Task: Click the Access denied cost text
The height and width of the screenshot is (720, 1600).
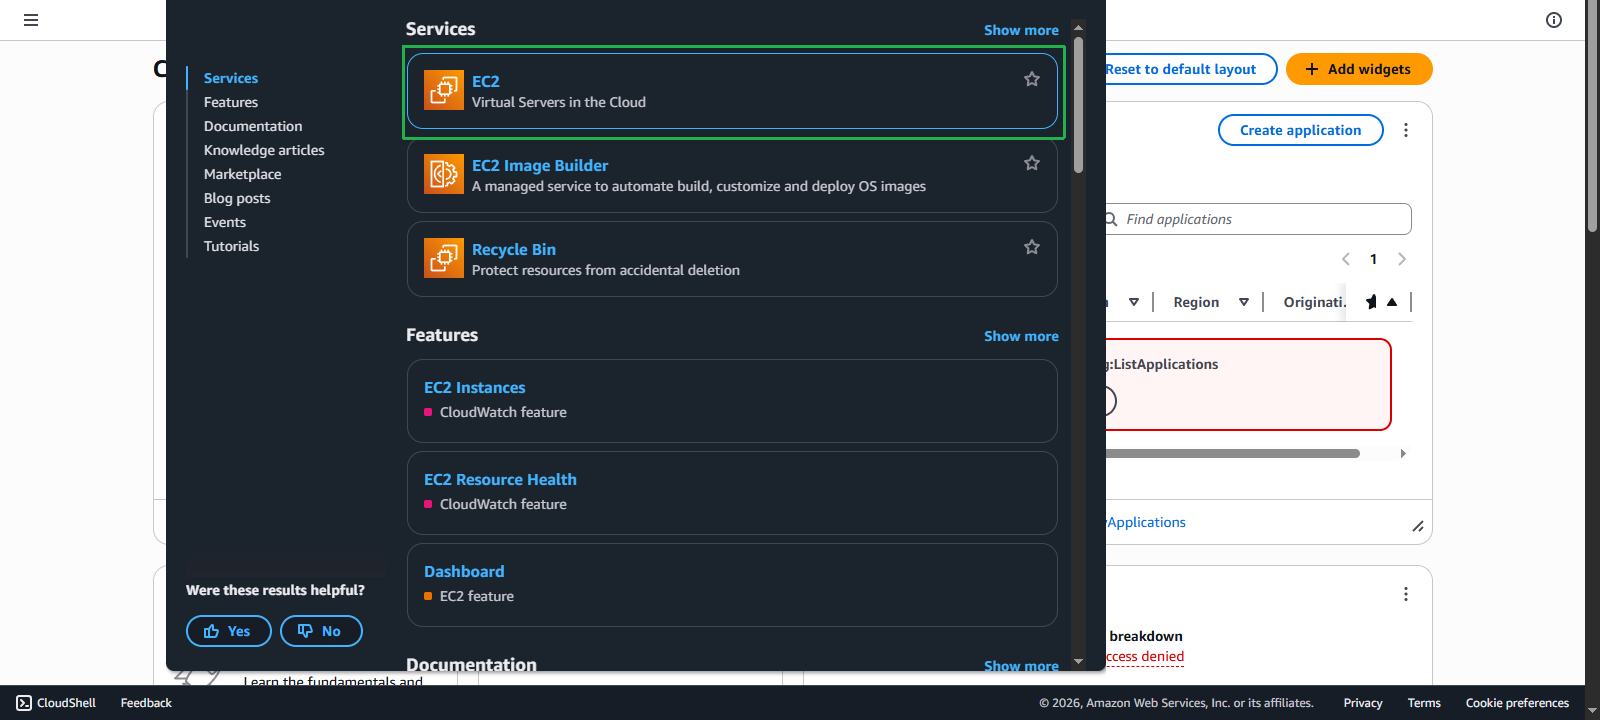Action: point(1145,657)
